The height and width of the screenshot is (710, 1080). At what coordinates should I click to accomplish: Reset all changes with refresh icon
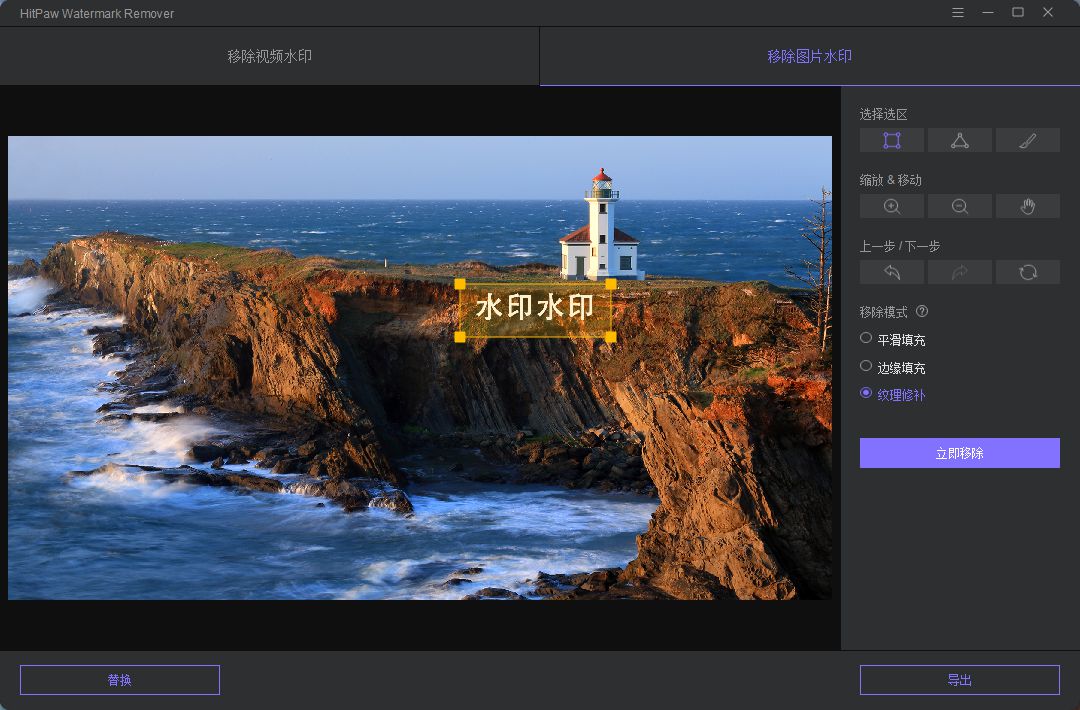(1028, 272)
